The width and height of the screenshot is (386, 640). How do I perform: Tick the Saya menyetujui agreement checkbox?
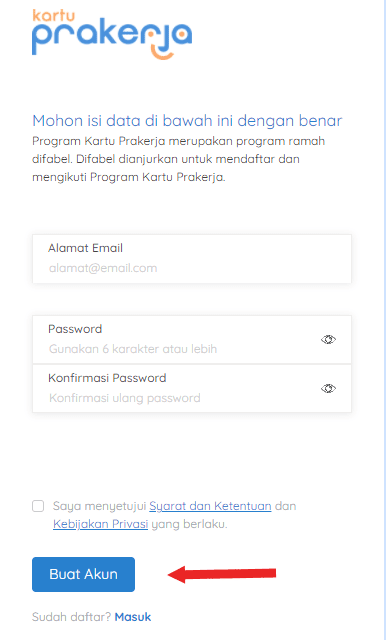point(38,506)
